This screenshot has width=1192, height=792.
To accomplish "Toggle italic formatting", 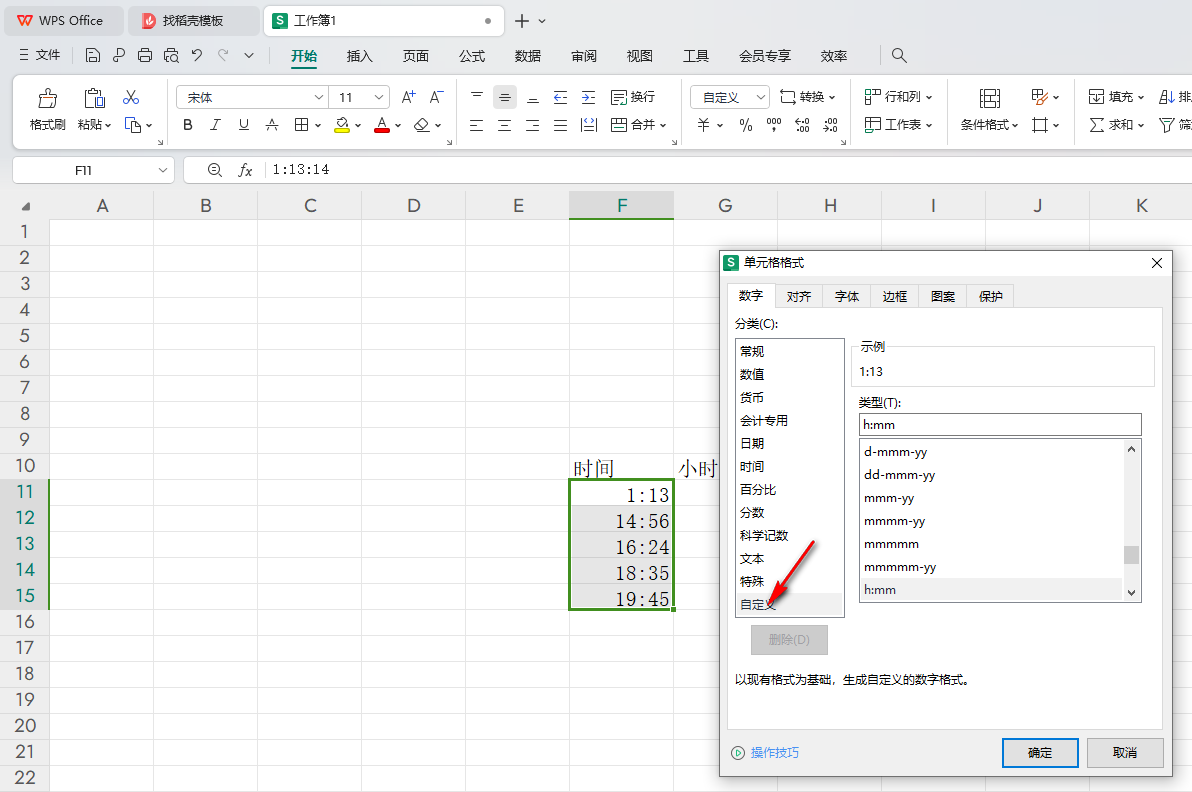I will [215, 125].
